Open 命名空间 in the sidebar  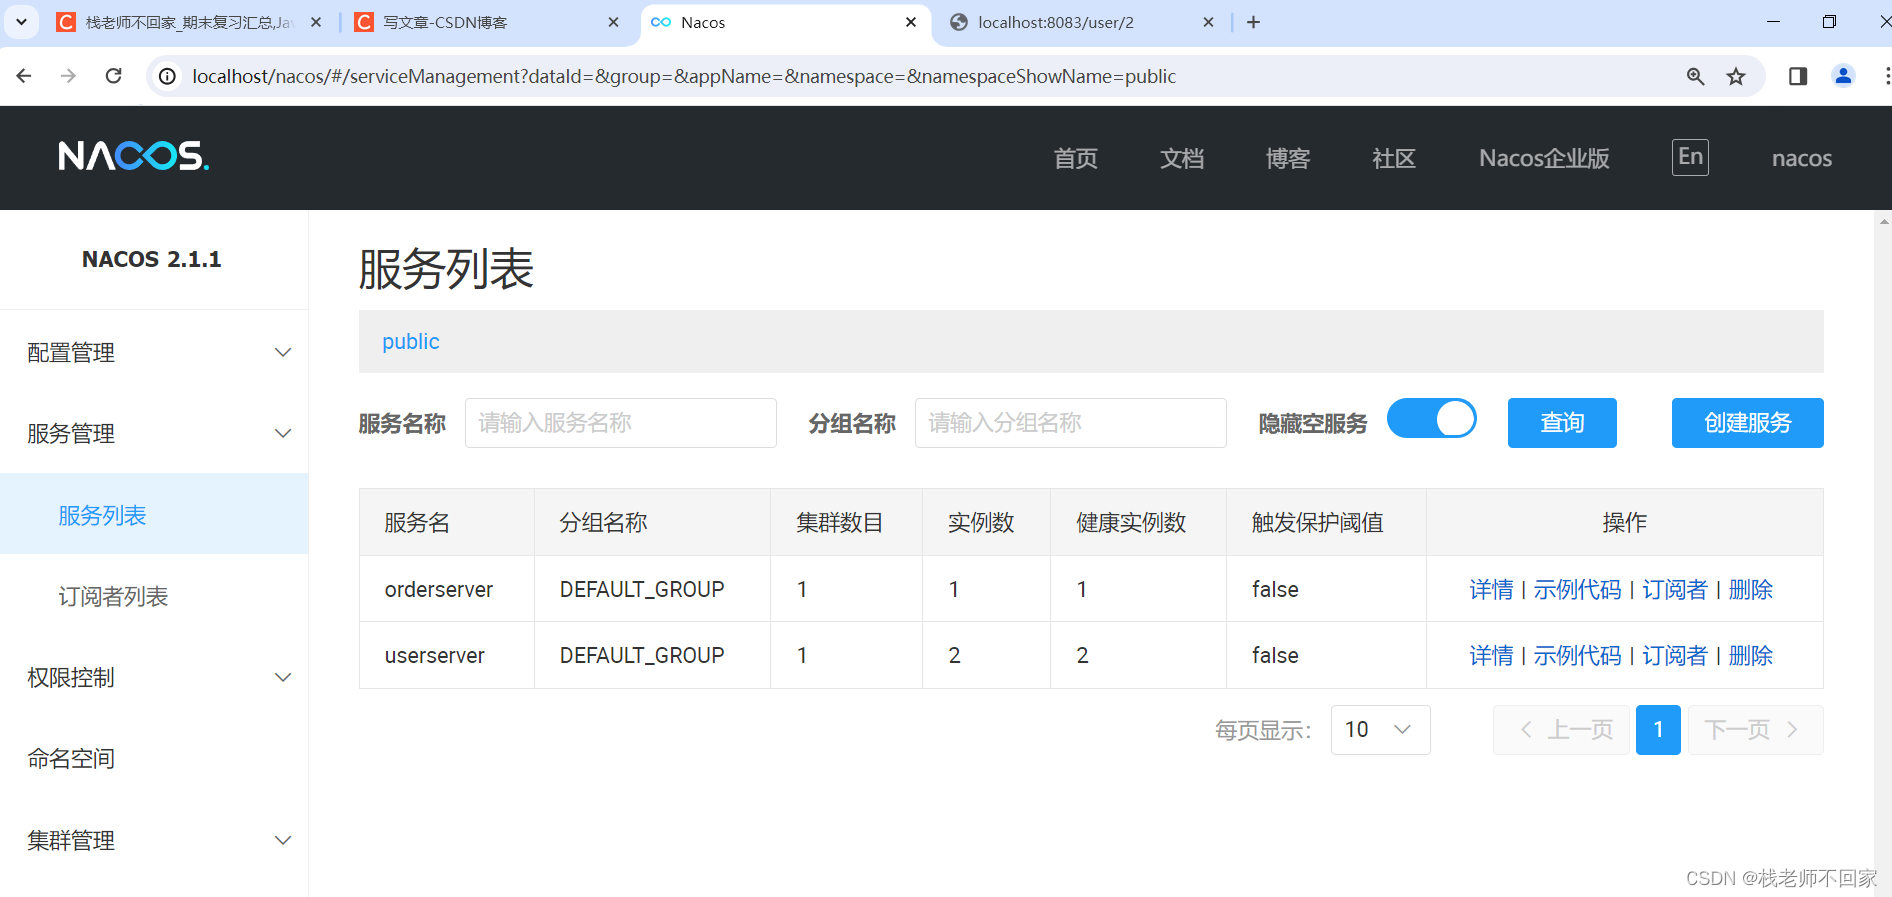[x=154, y=758]
